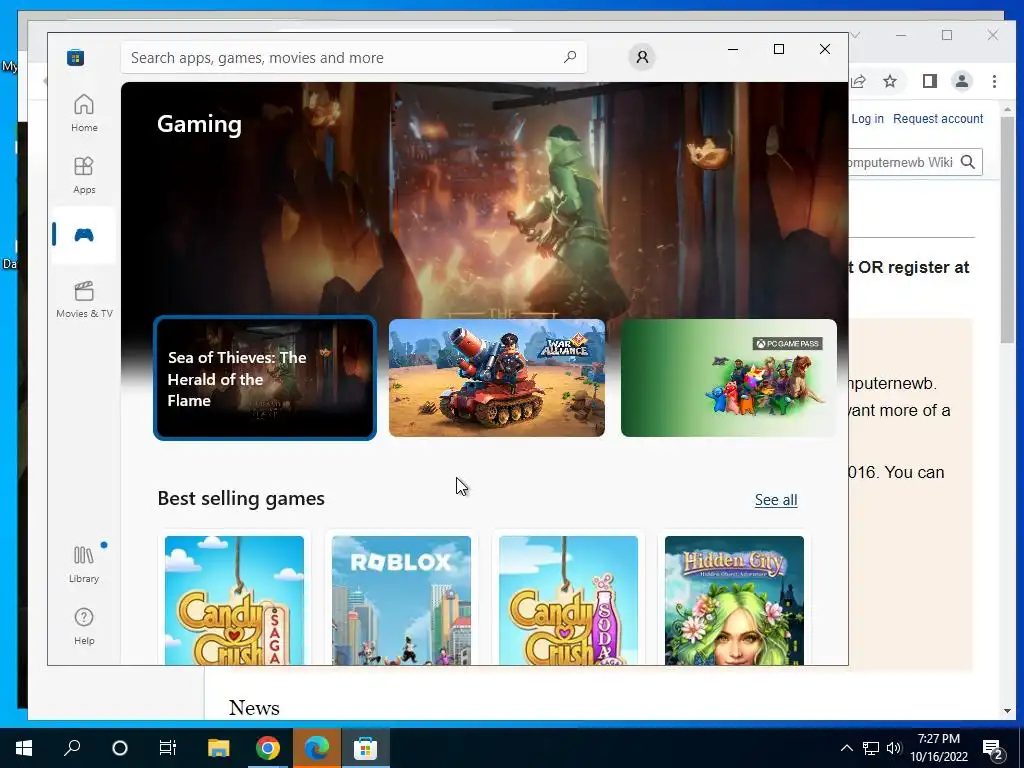Open the Chrome profile avatar

tap(962, 81)
